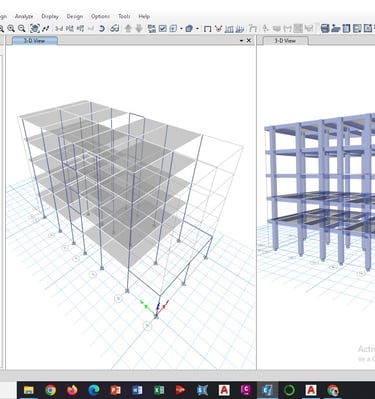The height and width of the screenshot is (399, 375).
Task: Click the Assign Frame toolbar icon
Action: [277, 29]
